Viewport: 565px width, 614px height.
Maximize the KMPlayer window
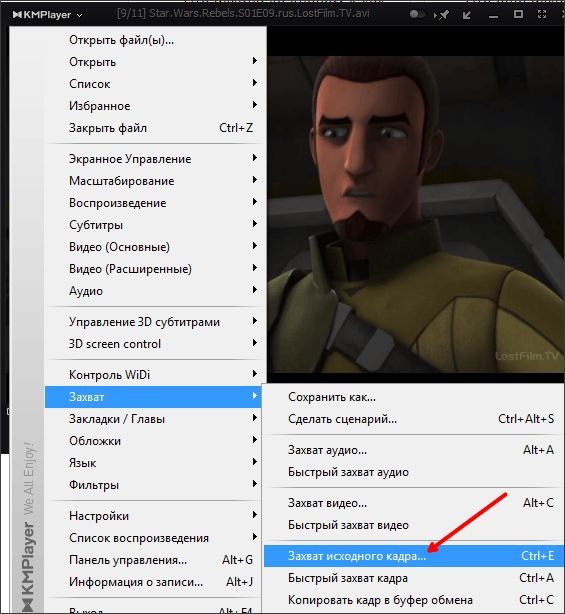coord(518,14)
